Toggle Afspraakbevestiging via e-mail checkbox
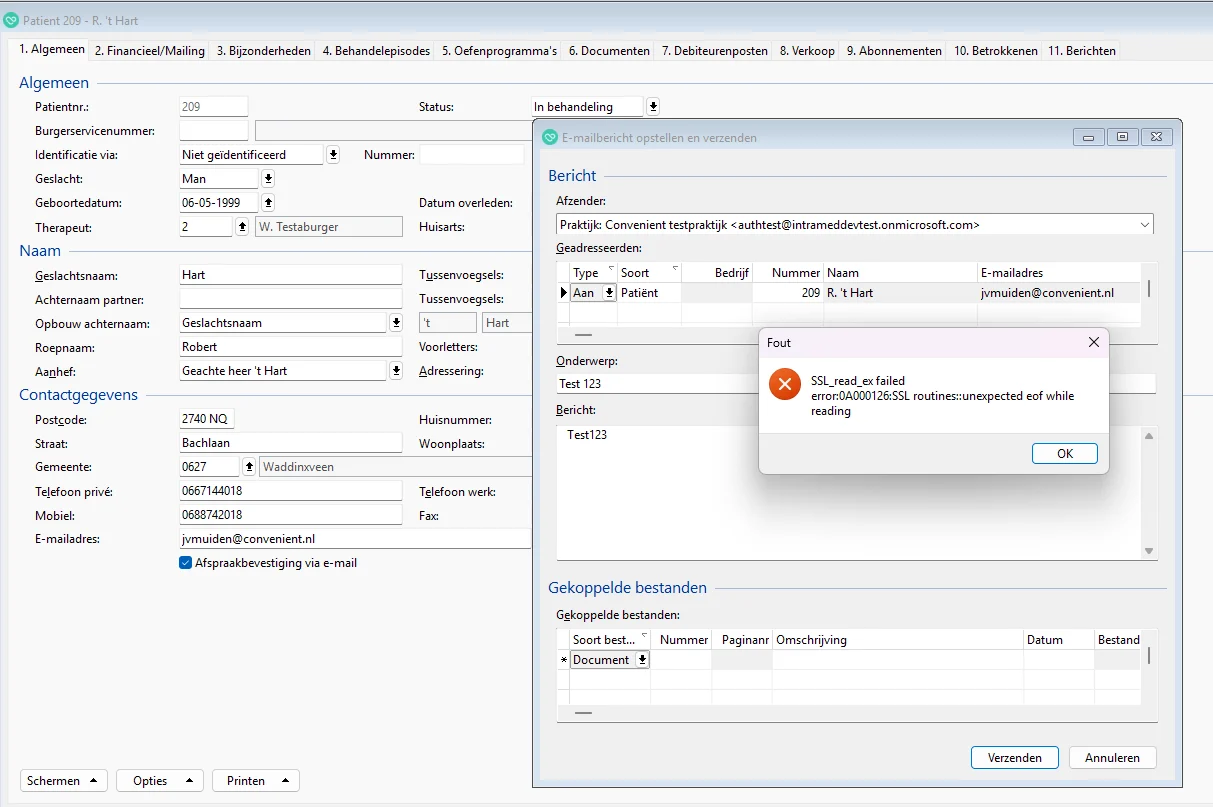This screenshot has height=807, width=1213. [x=185, y=563]
